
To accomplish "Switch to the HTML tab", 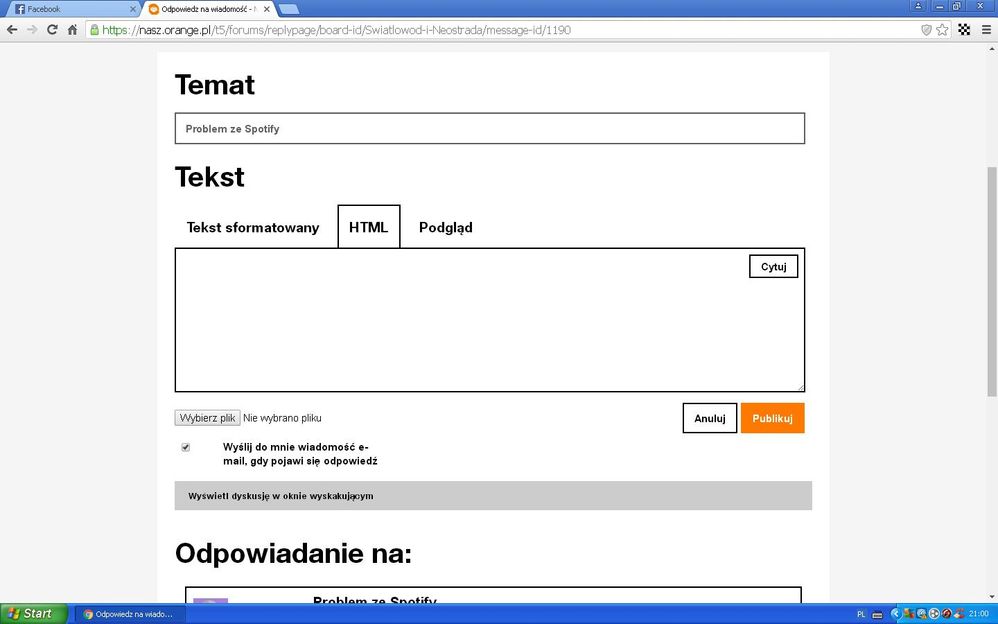I will (x=368, y=227).
